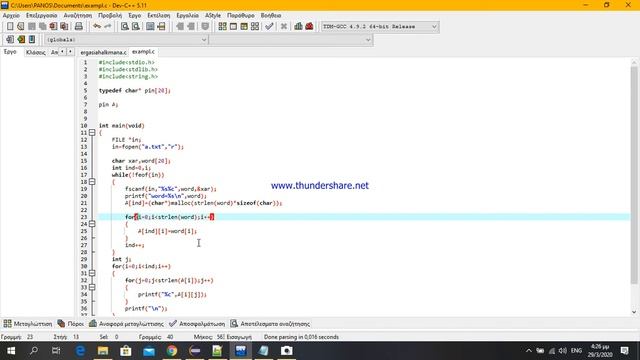Screen dimensions: 640x360
Task: Open the (globals) scope dropdown
Action: point(126,40)
